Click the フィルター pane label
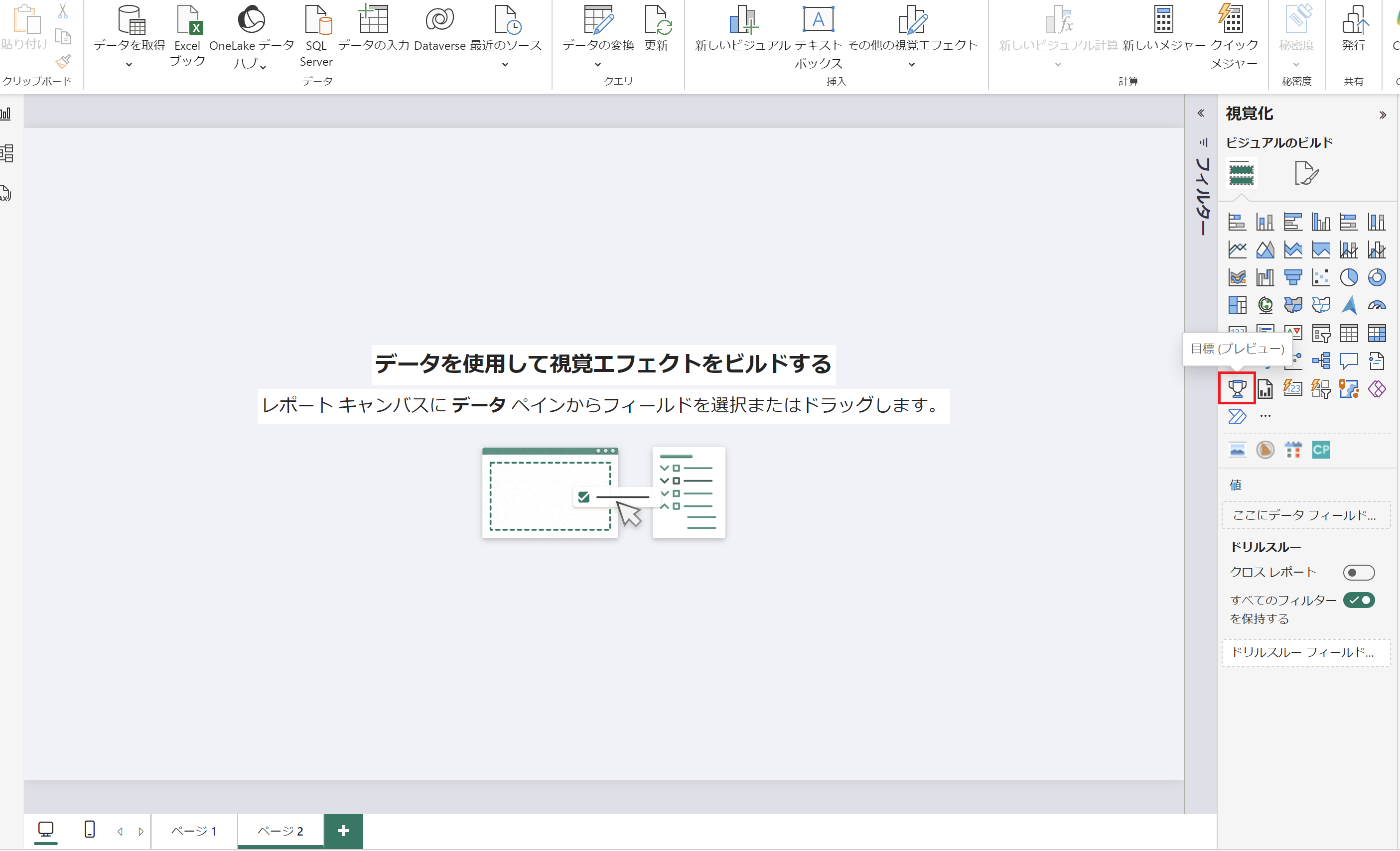Screen dimensions: 1400x851 1202,195
